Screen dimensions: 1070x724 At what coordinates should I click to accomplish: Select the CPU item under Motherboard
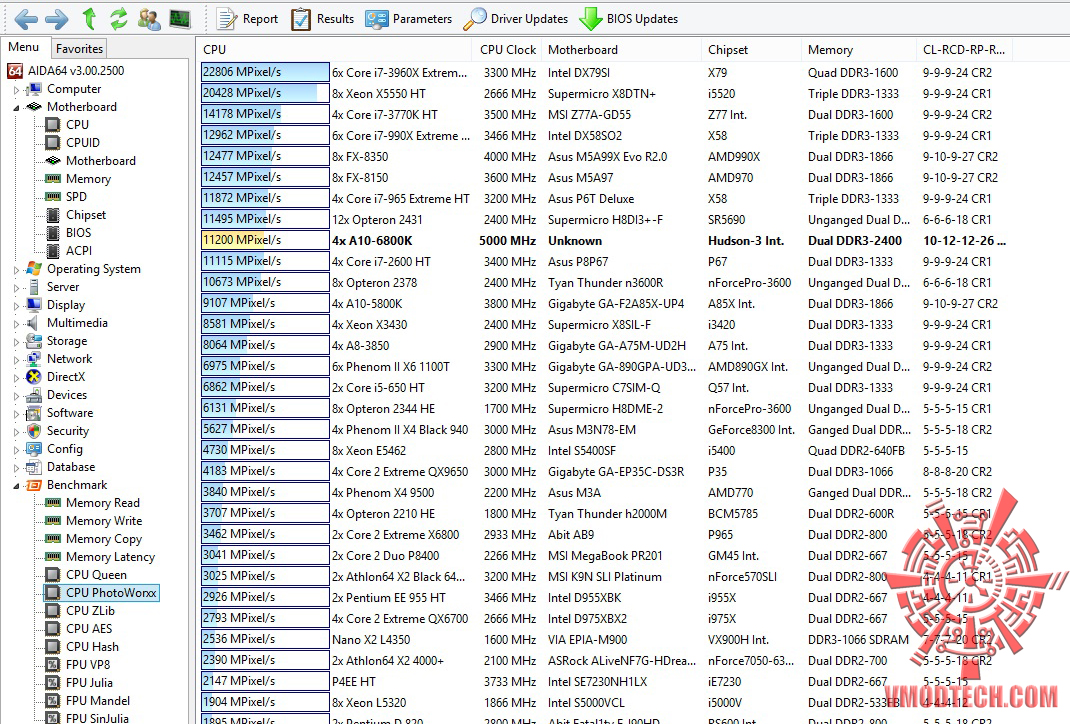[77, 124]
